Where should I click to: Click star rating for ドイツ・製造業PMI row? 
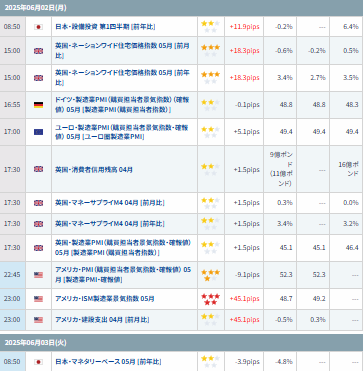pyautogui.click(x=210, y=105)
